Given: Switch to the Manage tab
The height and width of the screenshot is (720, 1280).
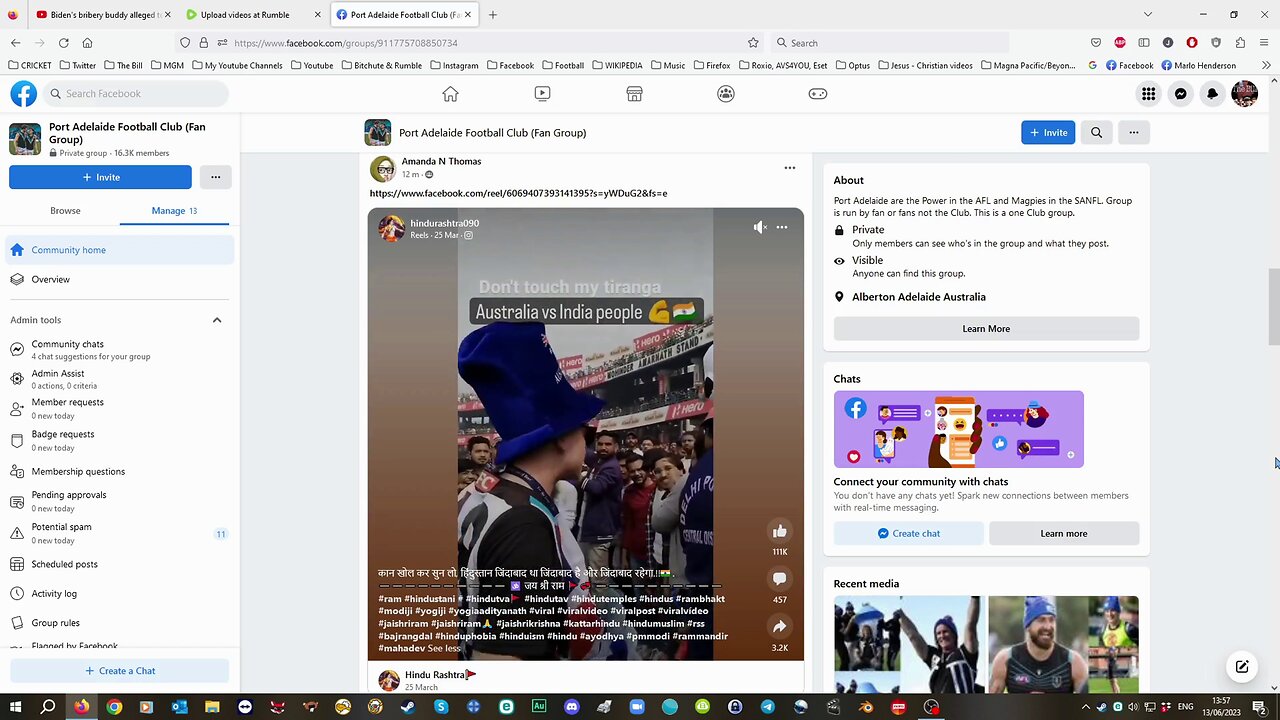Looking at the screenshot, I should coord(174,210).
